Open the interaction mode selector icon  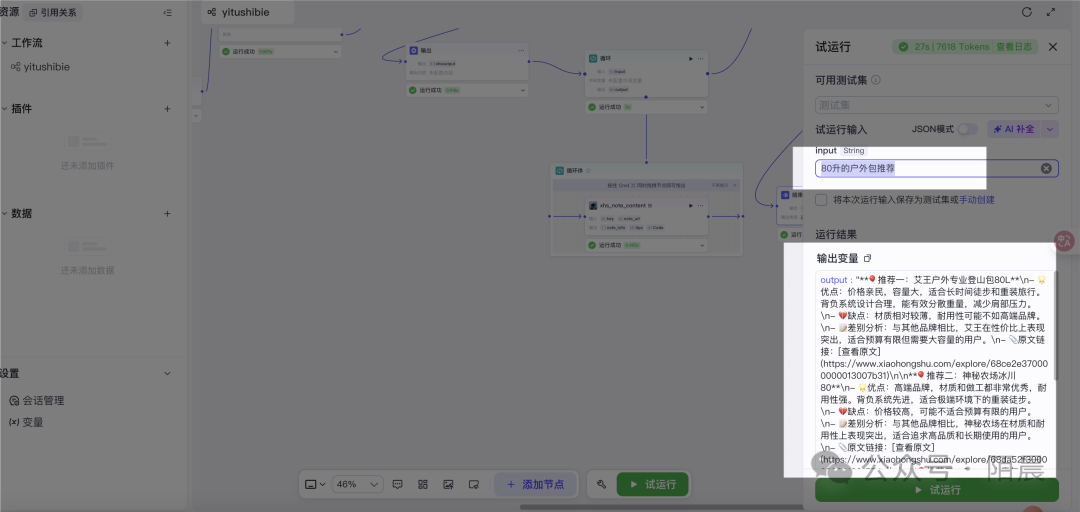(x=315, y=484)
